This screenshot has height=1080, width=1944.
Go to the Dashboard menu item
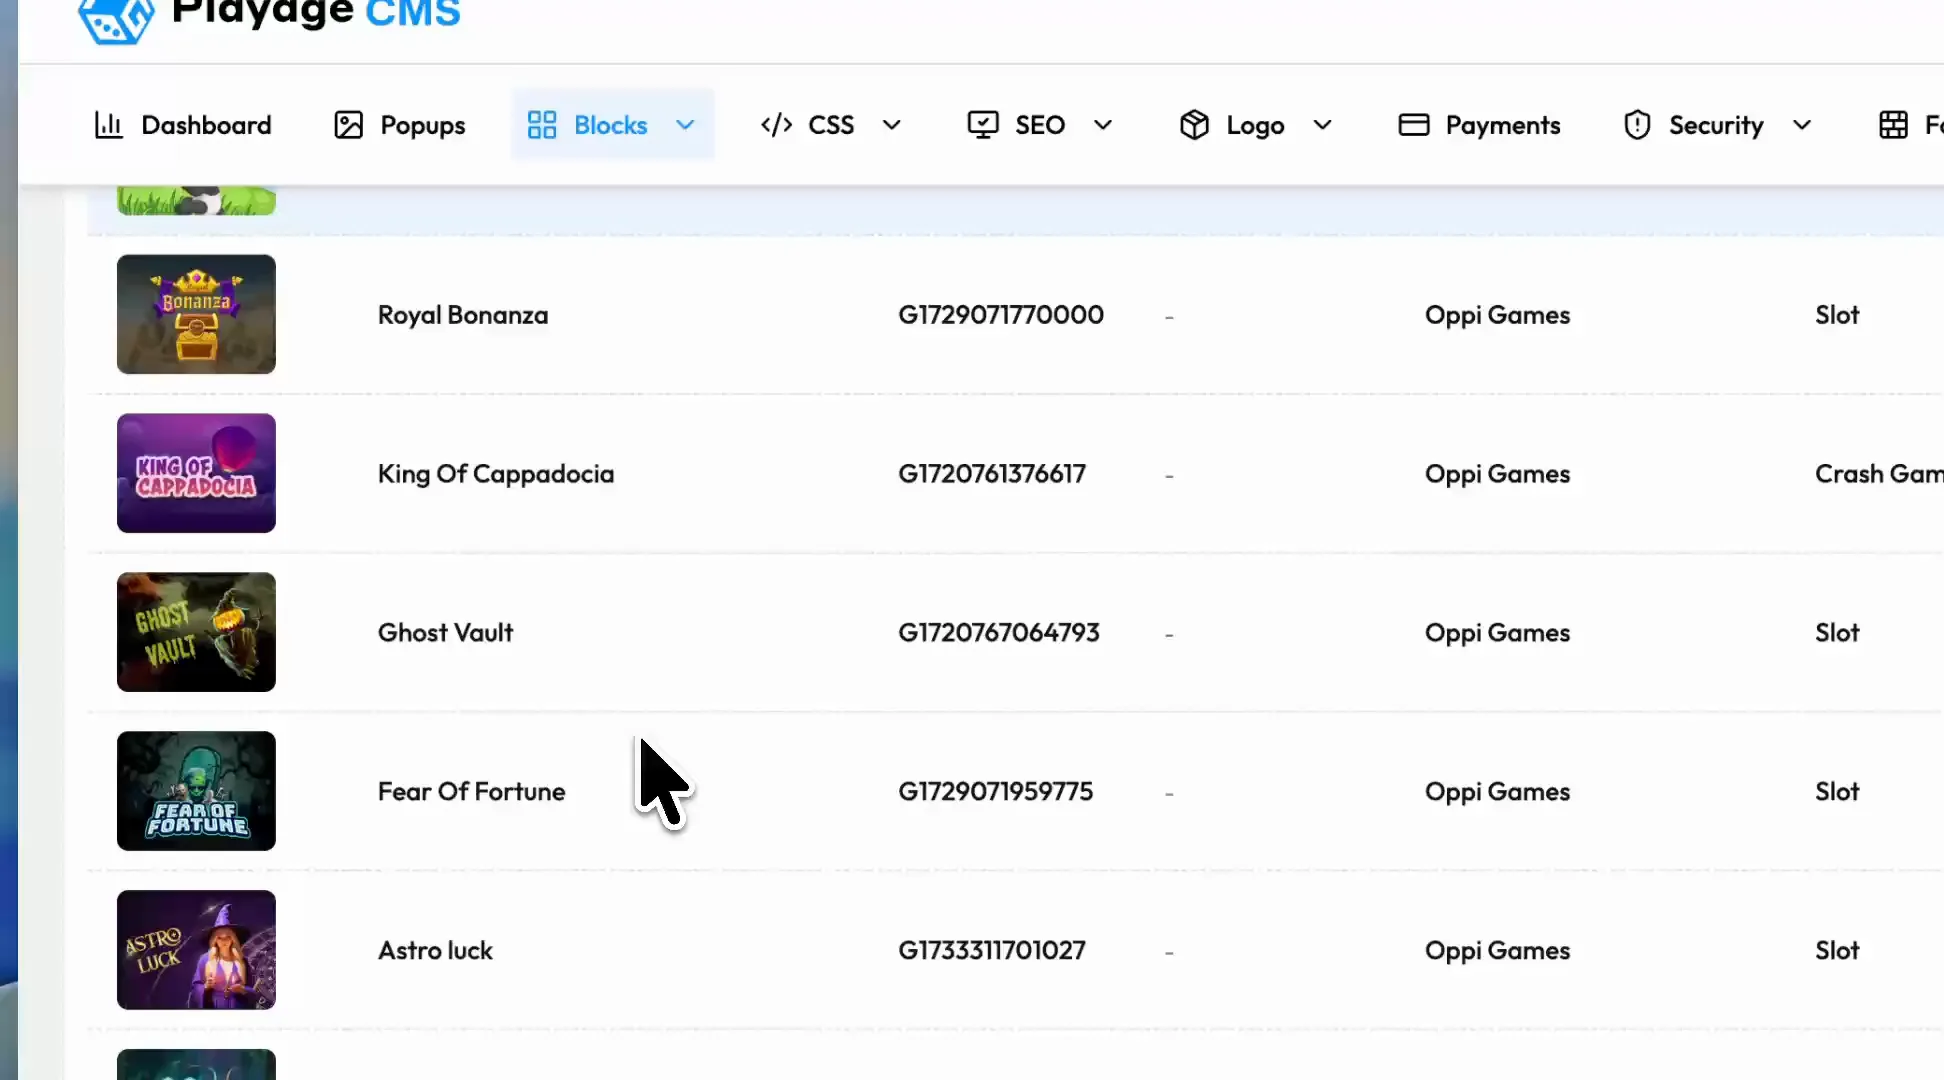click(206, 125)
